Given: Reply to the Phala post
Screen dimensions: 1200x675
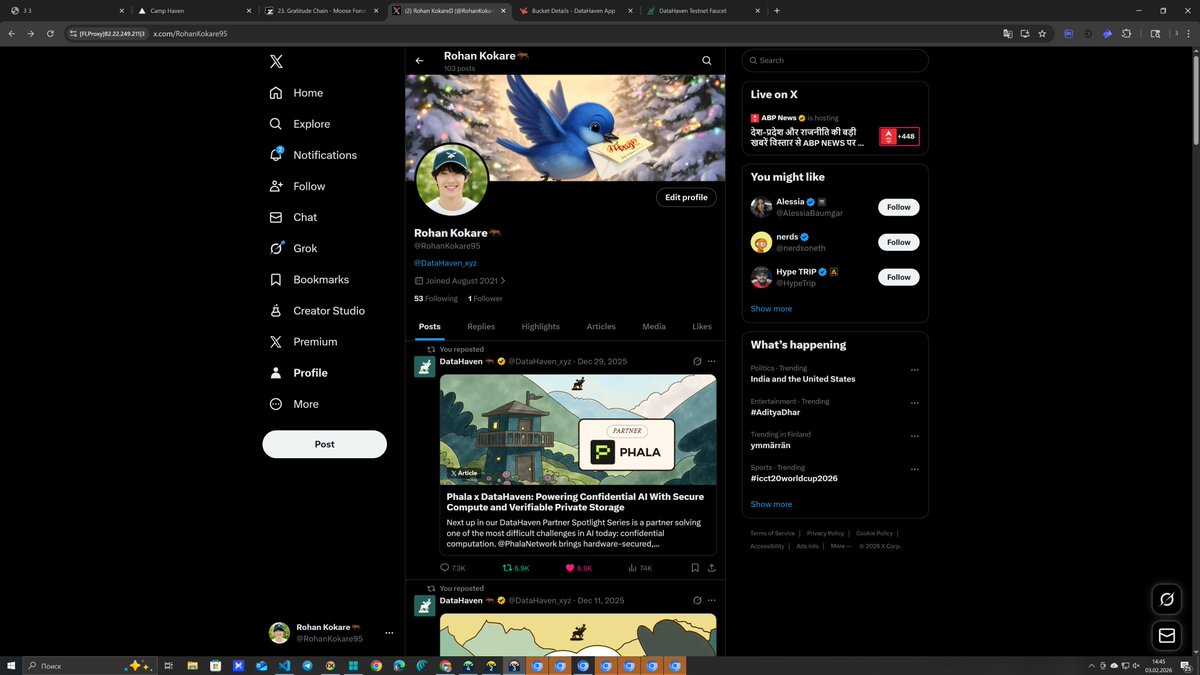Looking at the screenshot, I should pos(452,568).
